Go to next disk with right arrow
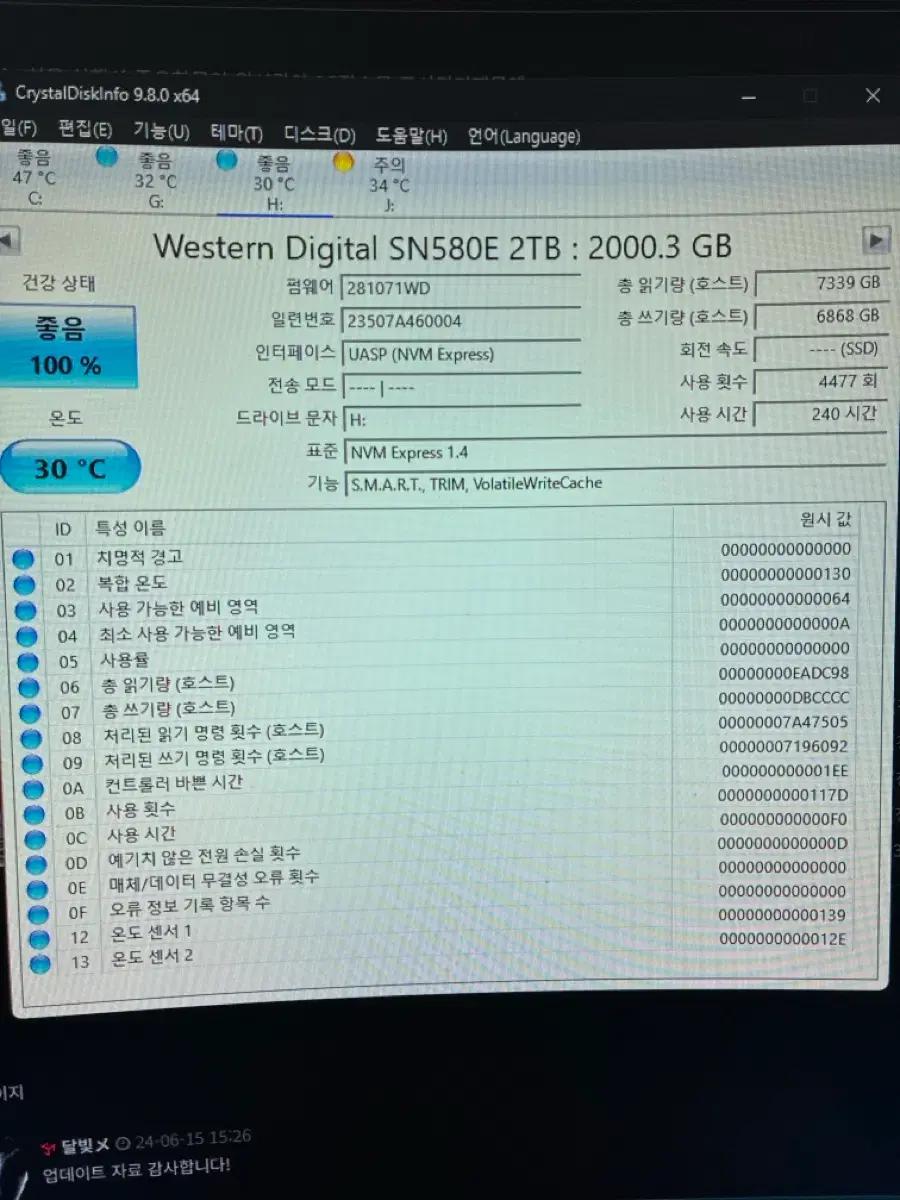This screenshot has width=900, height=1200. pos(876,240)
